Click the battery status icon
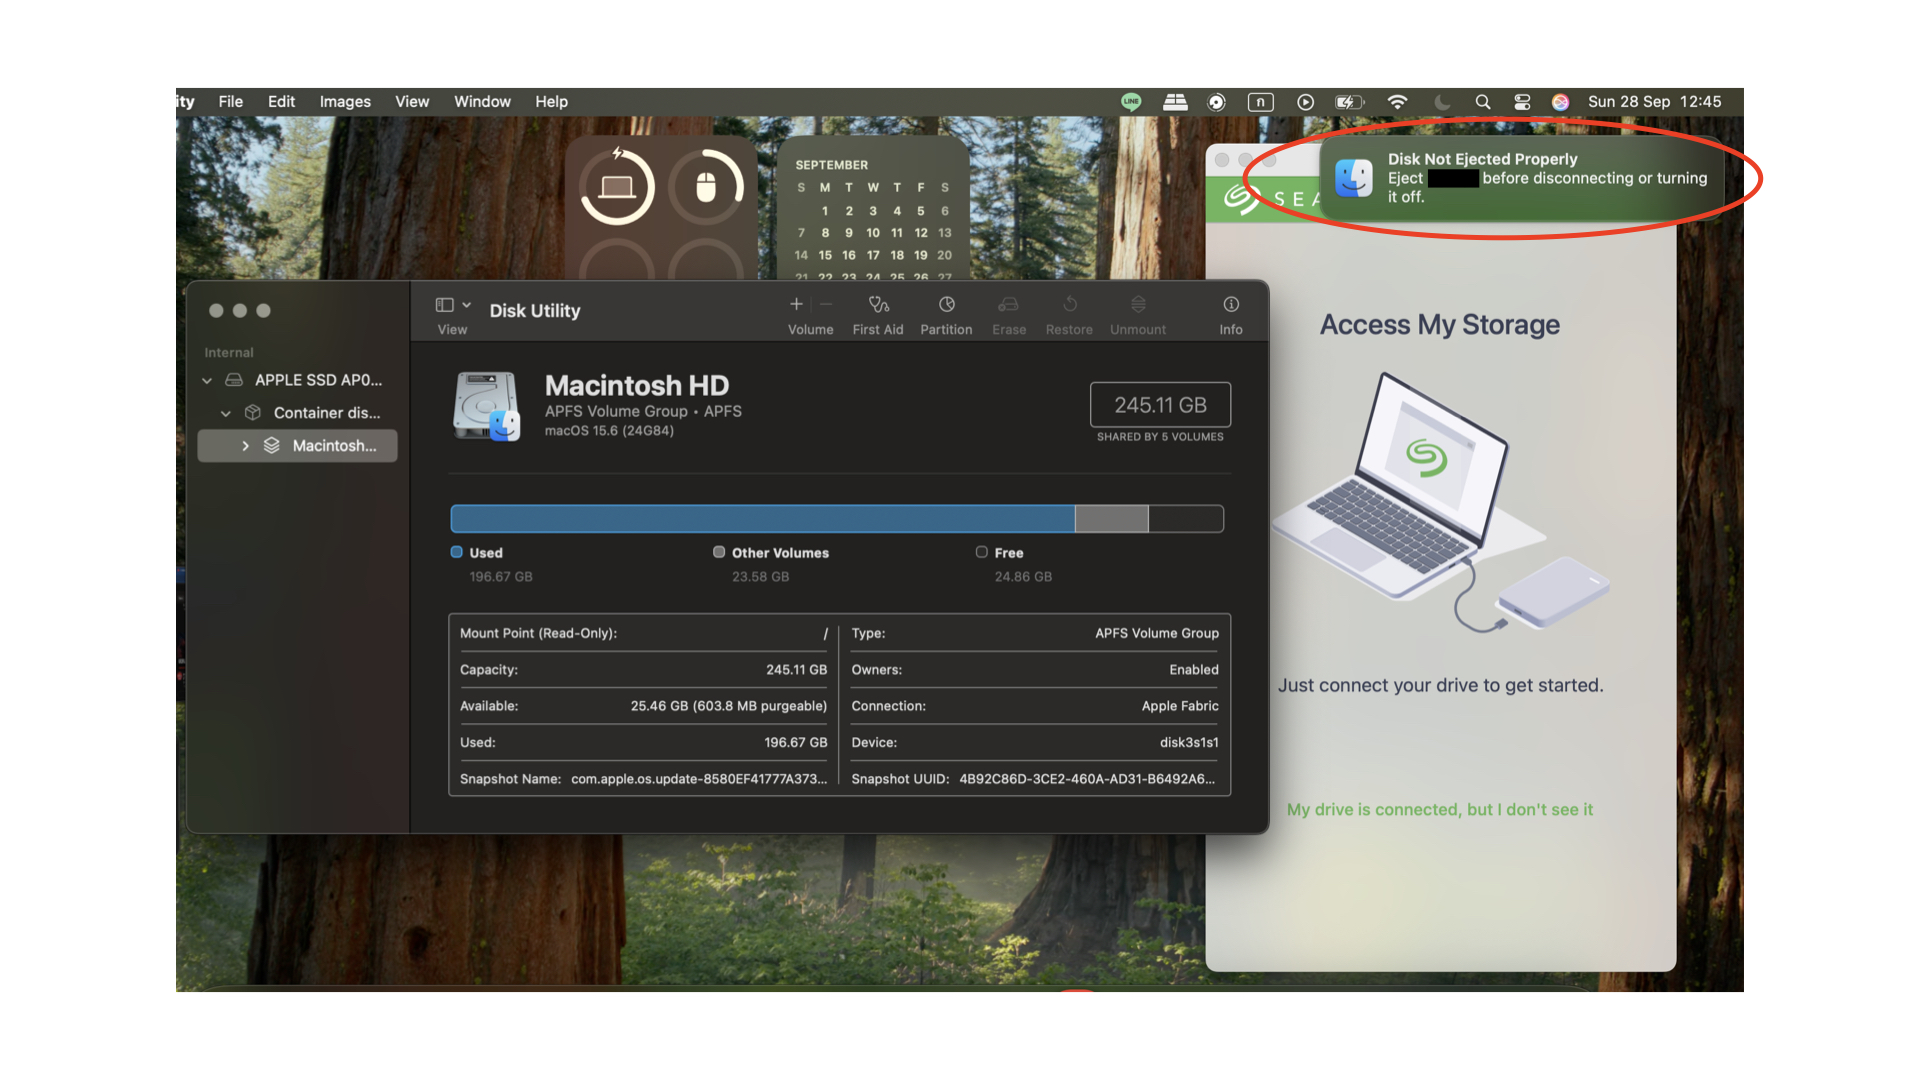1920x1080 pixels. (1349, 102)
